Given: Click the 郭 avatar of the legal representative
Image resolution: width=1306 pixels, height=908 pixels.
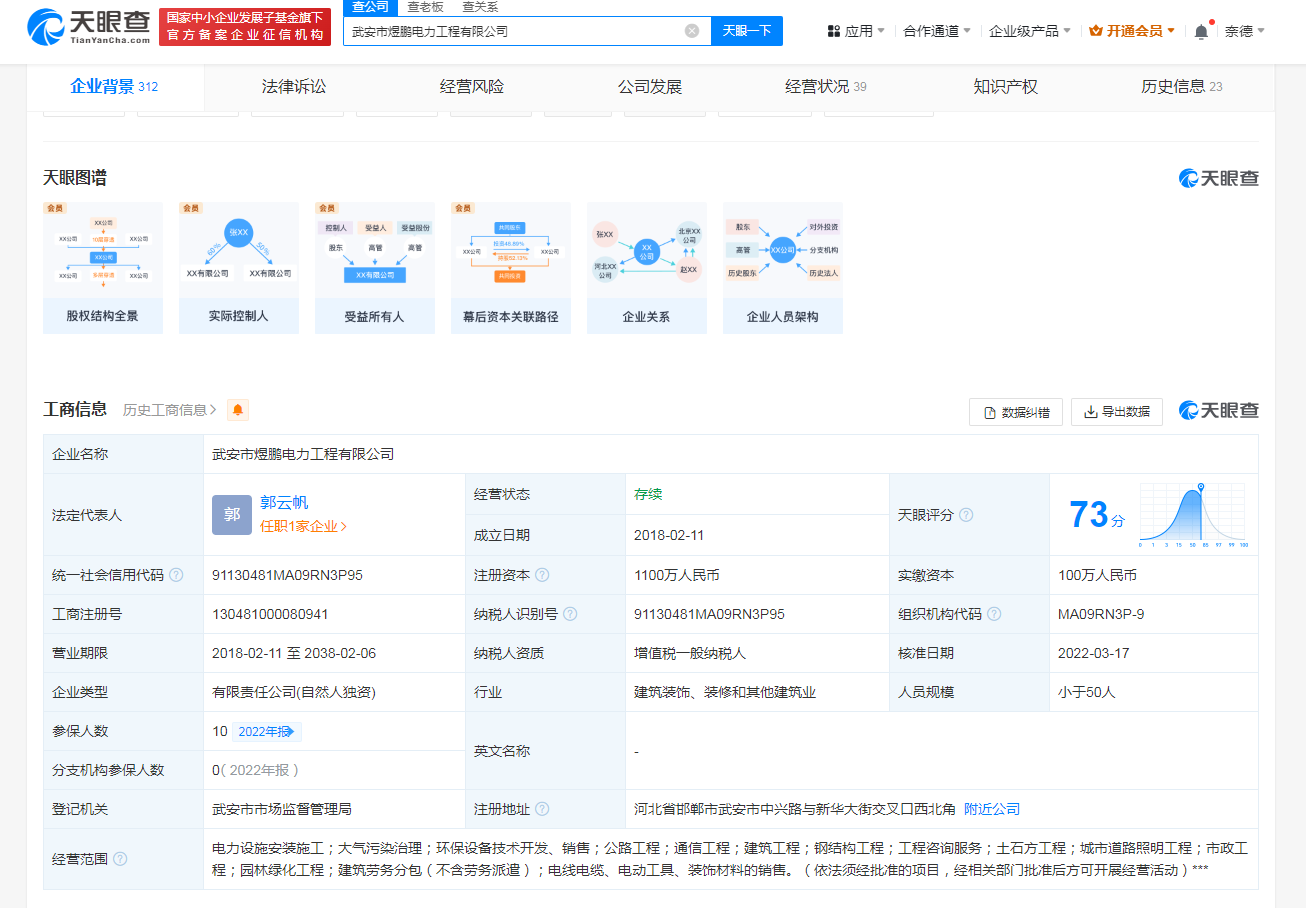Looking at the screenshot, I should pyautogui.click(x=232, y=514).
